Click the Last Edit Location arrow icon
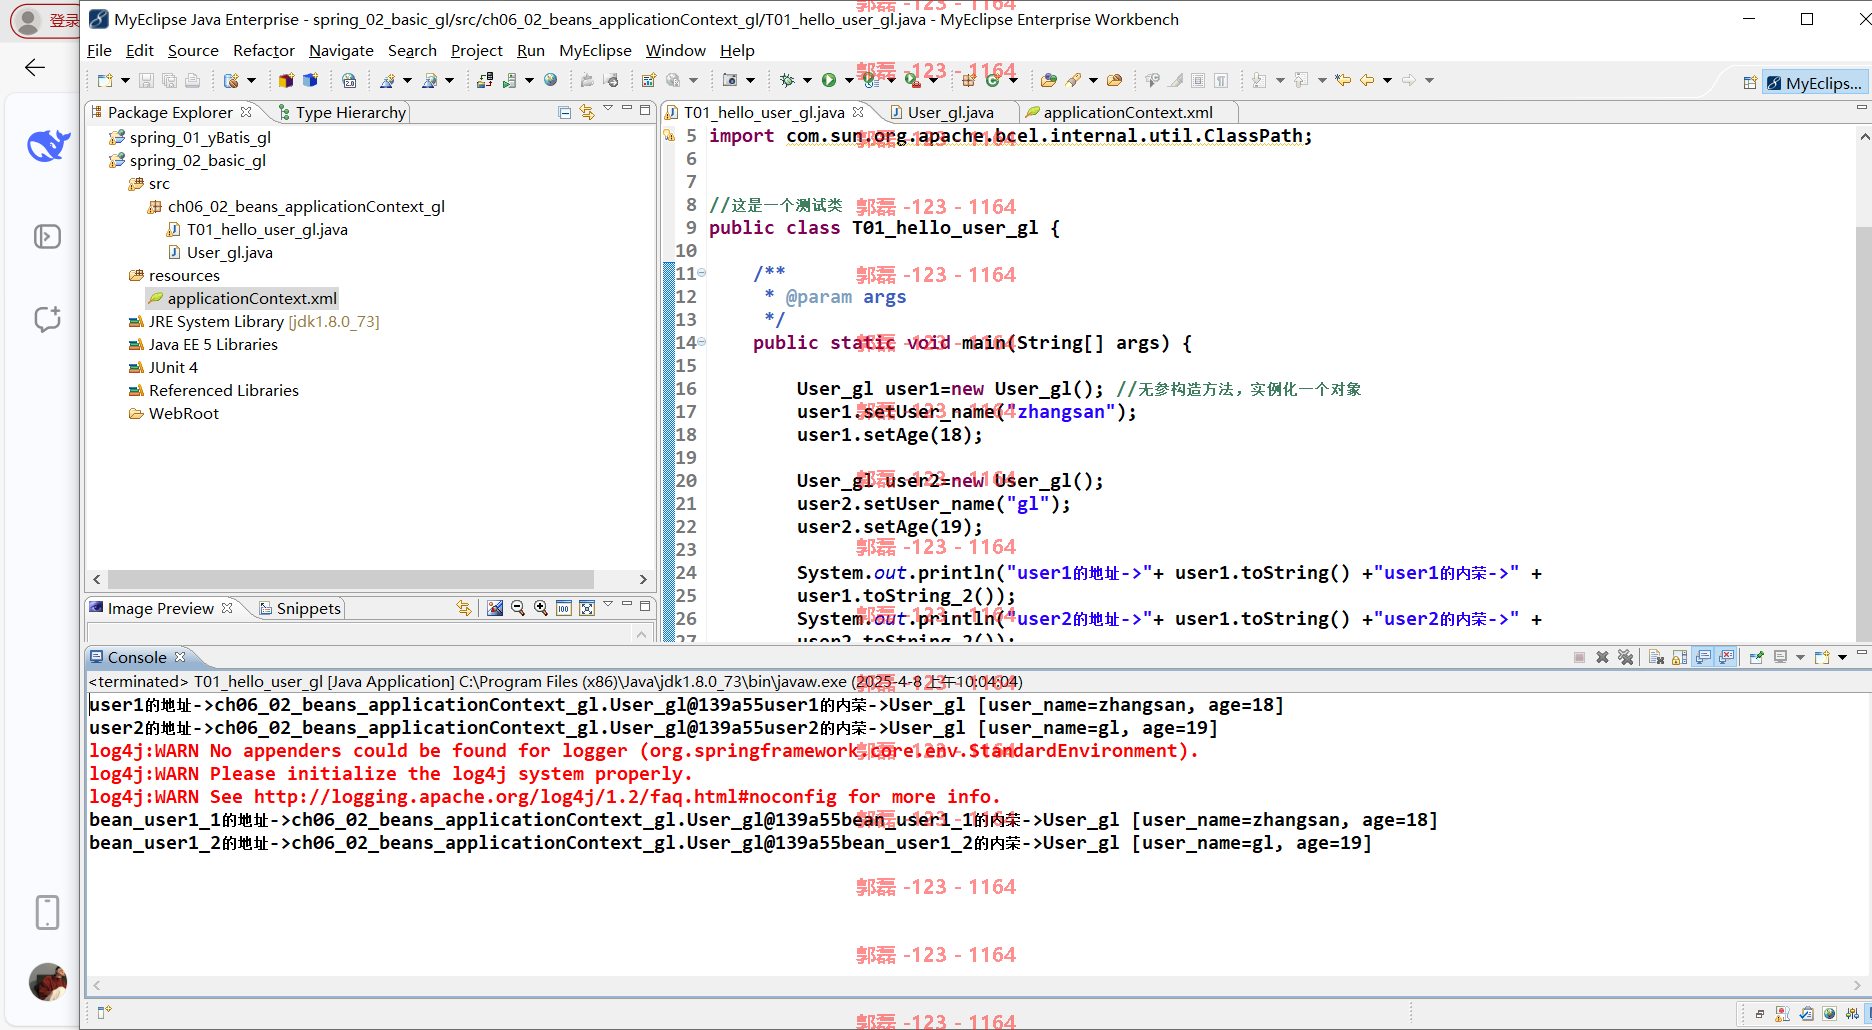1872x1030 pixels. tap(1343, 80)
